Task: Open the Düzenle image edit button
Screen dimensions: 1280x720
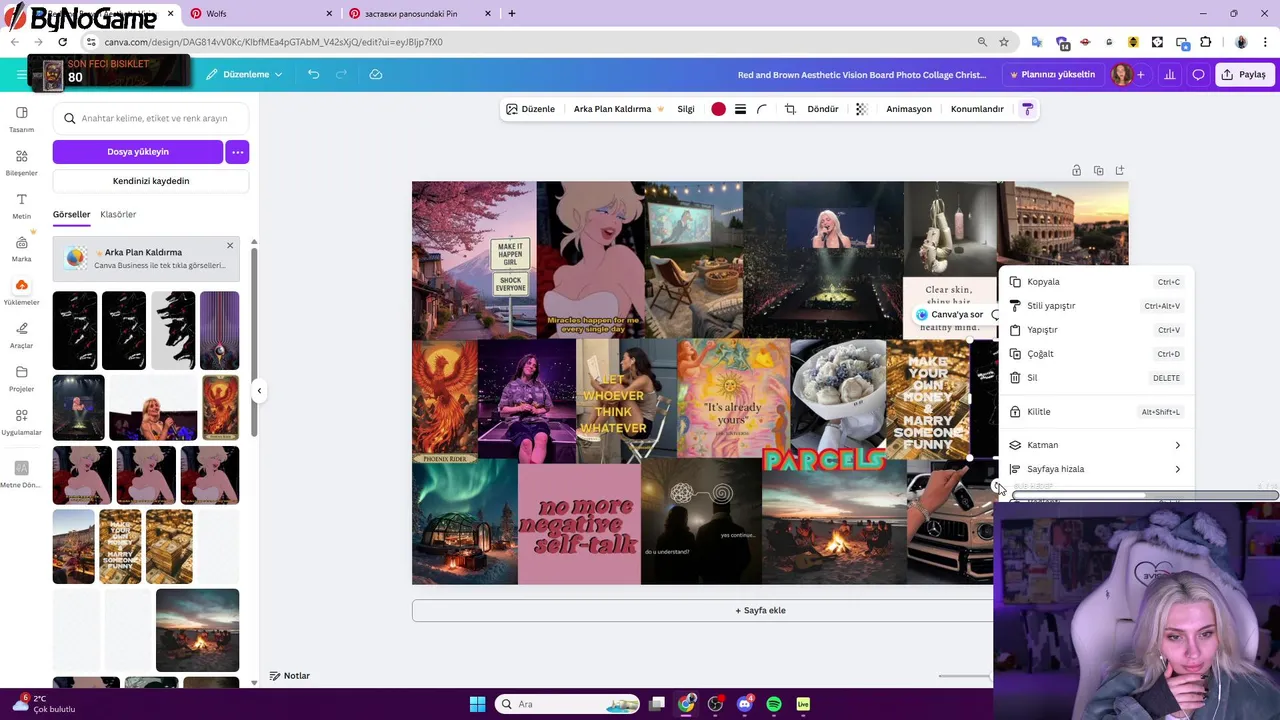Action: (x=530, y=109)
